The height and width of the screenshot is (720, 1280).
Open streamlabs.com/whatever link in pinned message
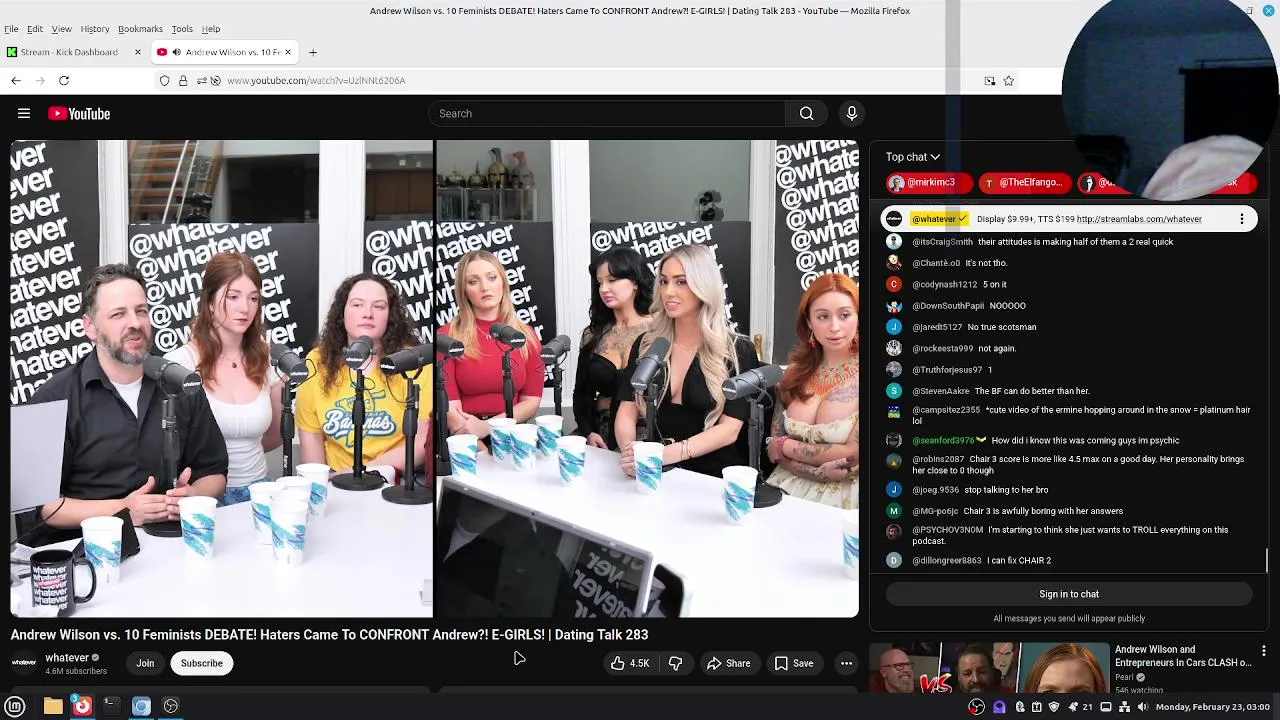point(1139,219)
